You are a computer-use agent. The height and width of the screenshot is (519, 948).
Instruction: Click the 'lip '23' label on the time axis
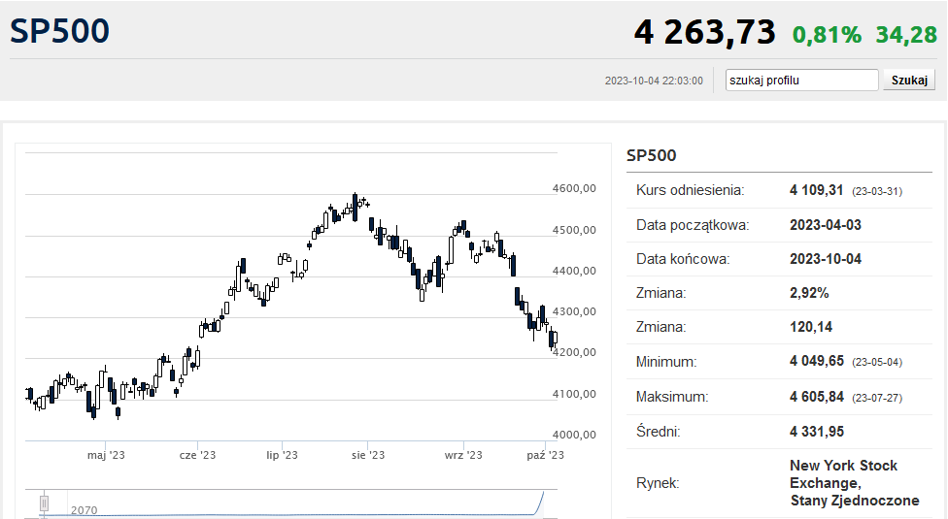click(x=282, y=455)
